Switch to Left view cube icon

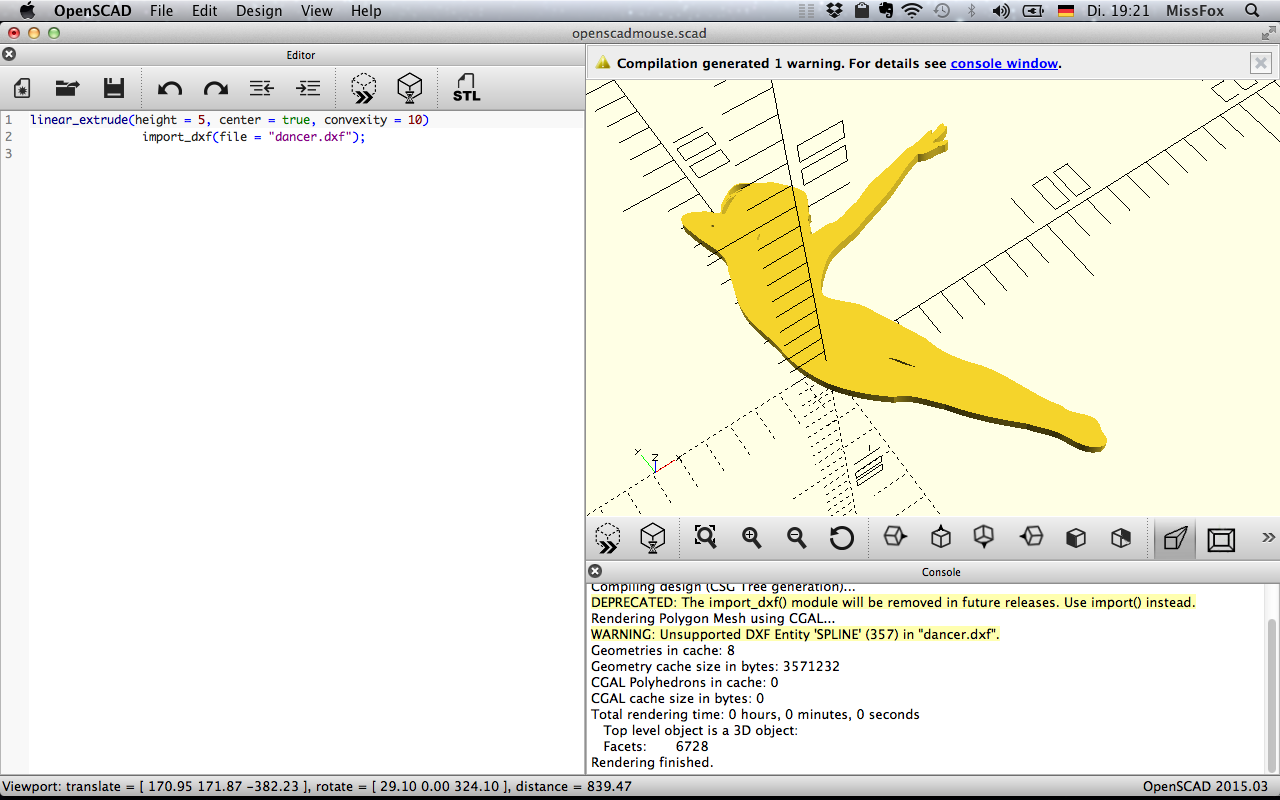(1031, 537)
